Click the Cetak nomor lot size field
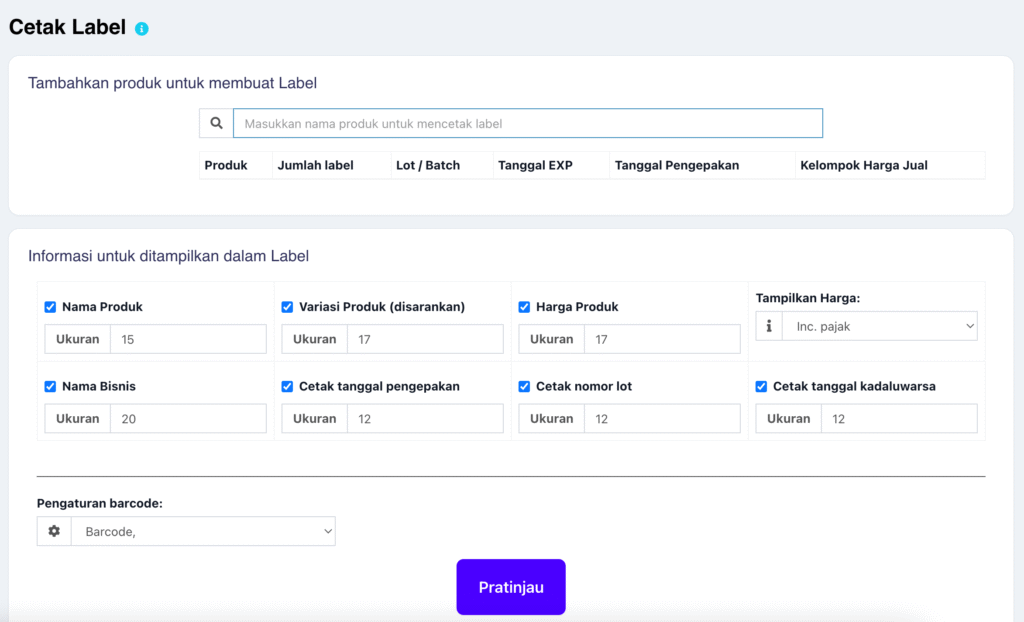This screenshot has height=622, width=1024. 662,419
